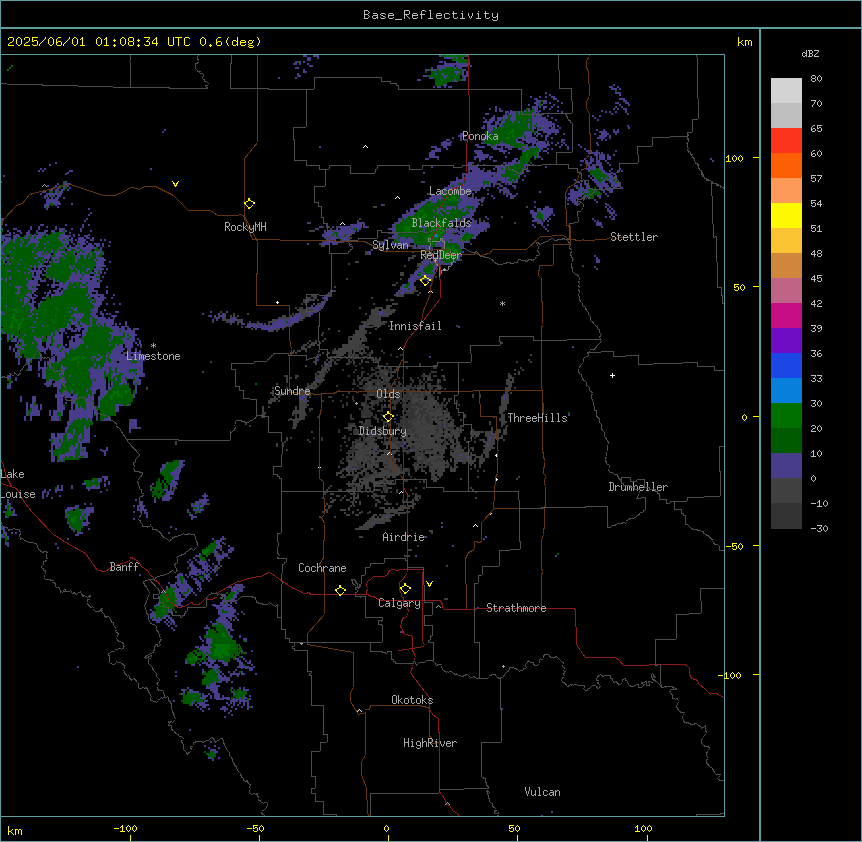The height and width of the screenshot is (842, 862).
Task: Click the 80 value on dBZ legend
Action: [x=816, y=79]
